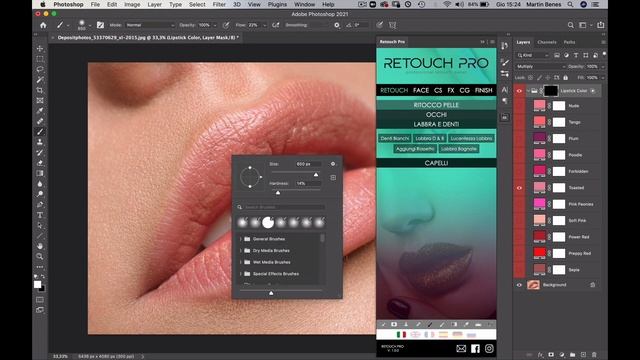The height and width of the screenshot is (360, 640).
Task: Select the Hand tool
Action: point(40,246)
